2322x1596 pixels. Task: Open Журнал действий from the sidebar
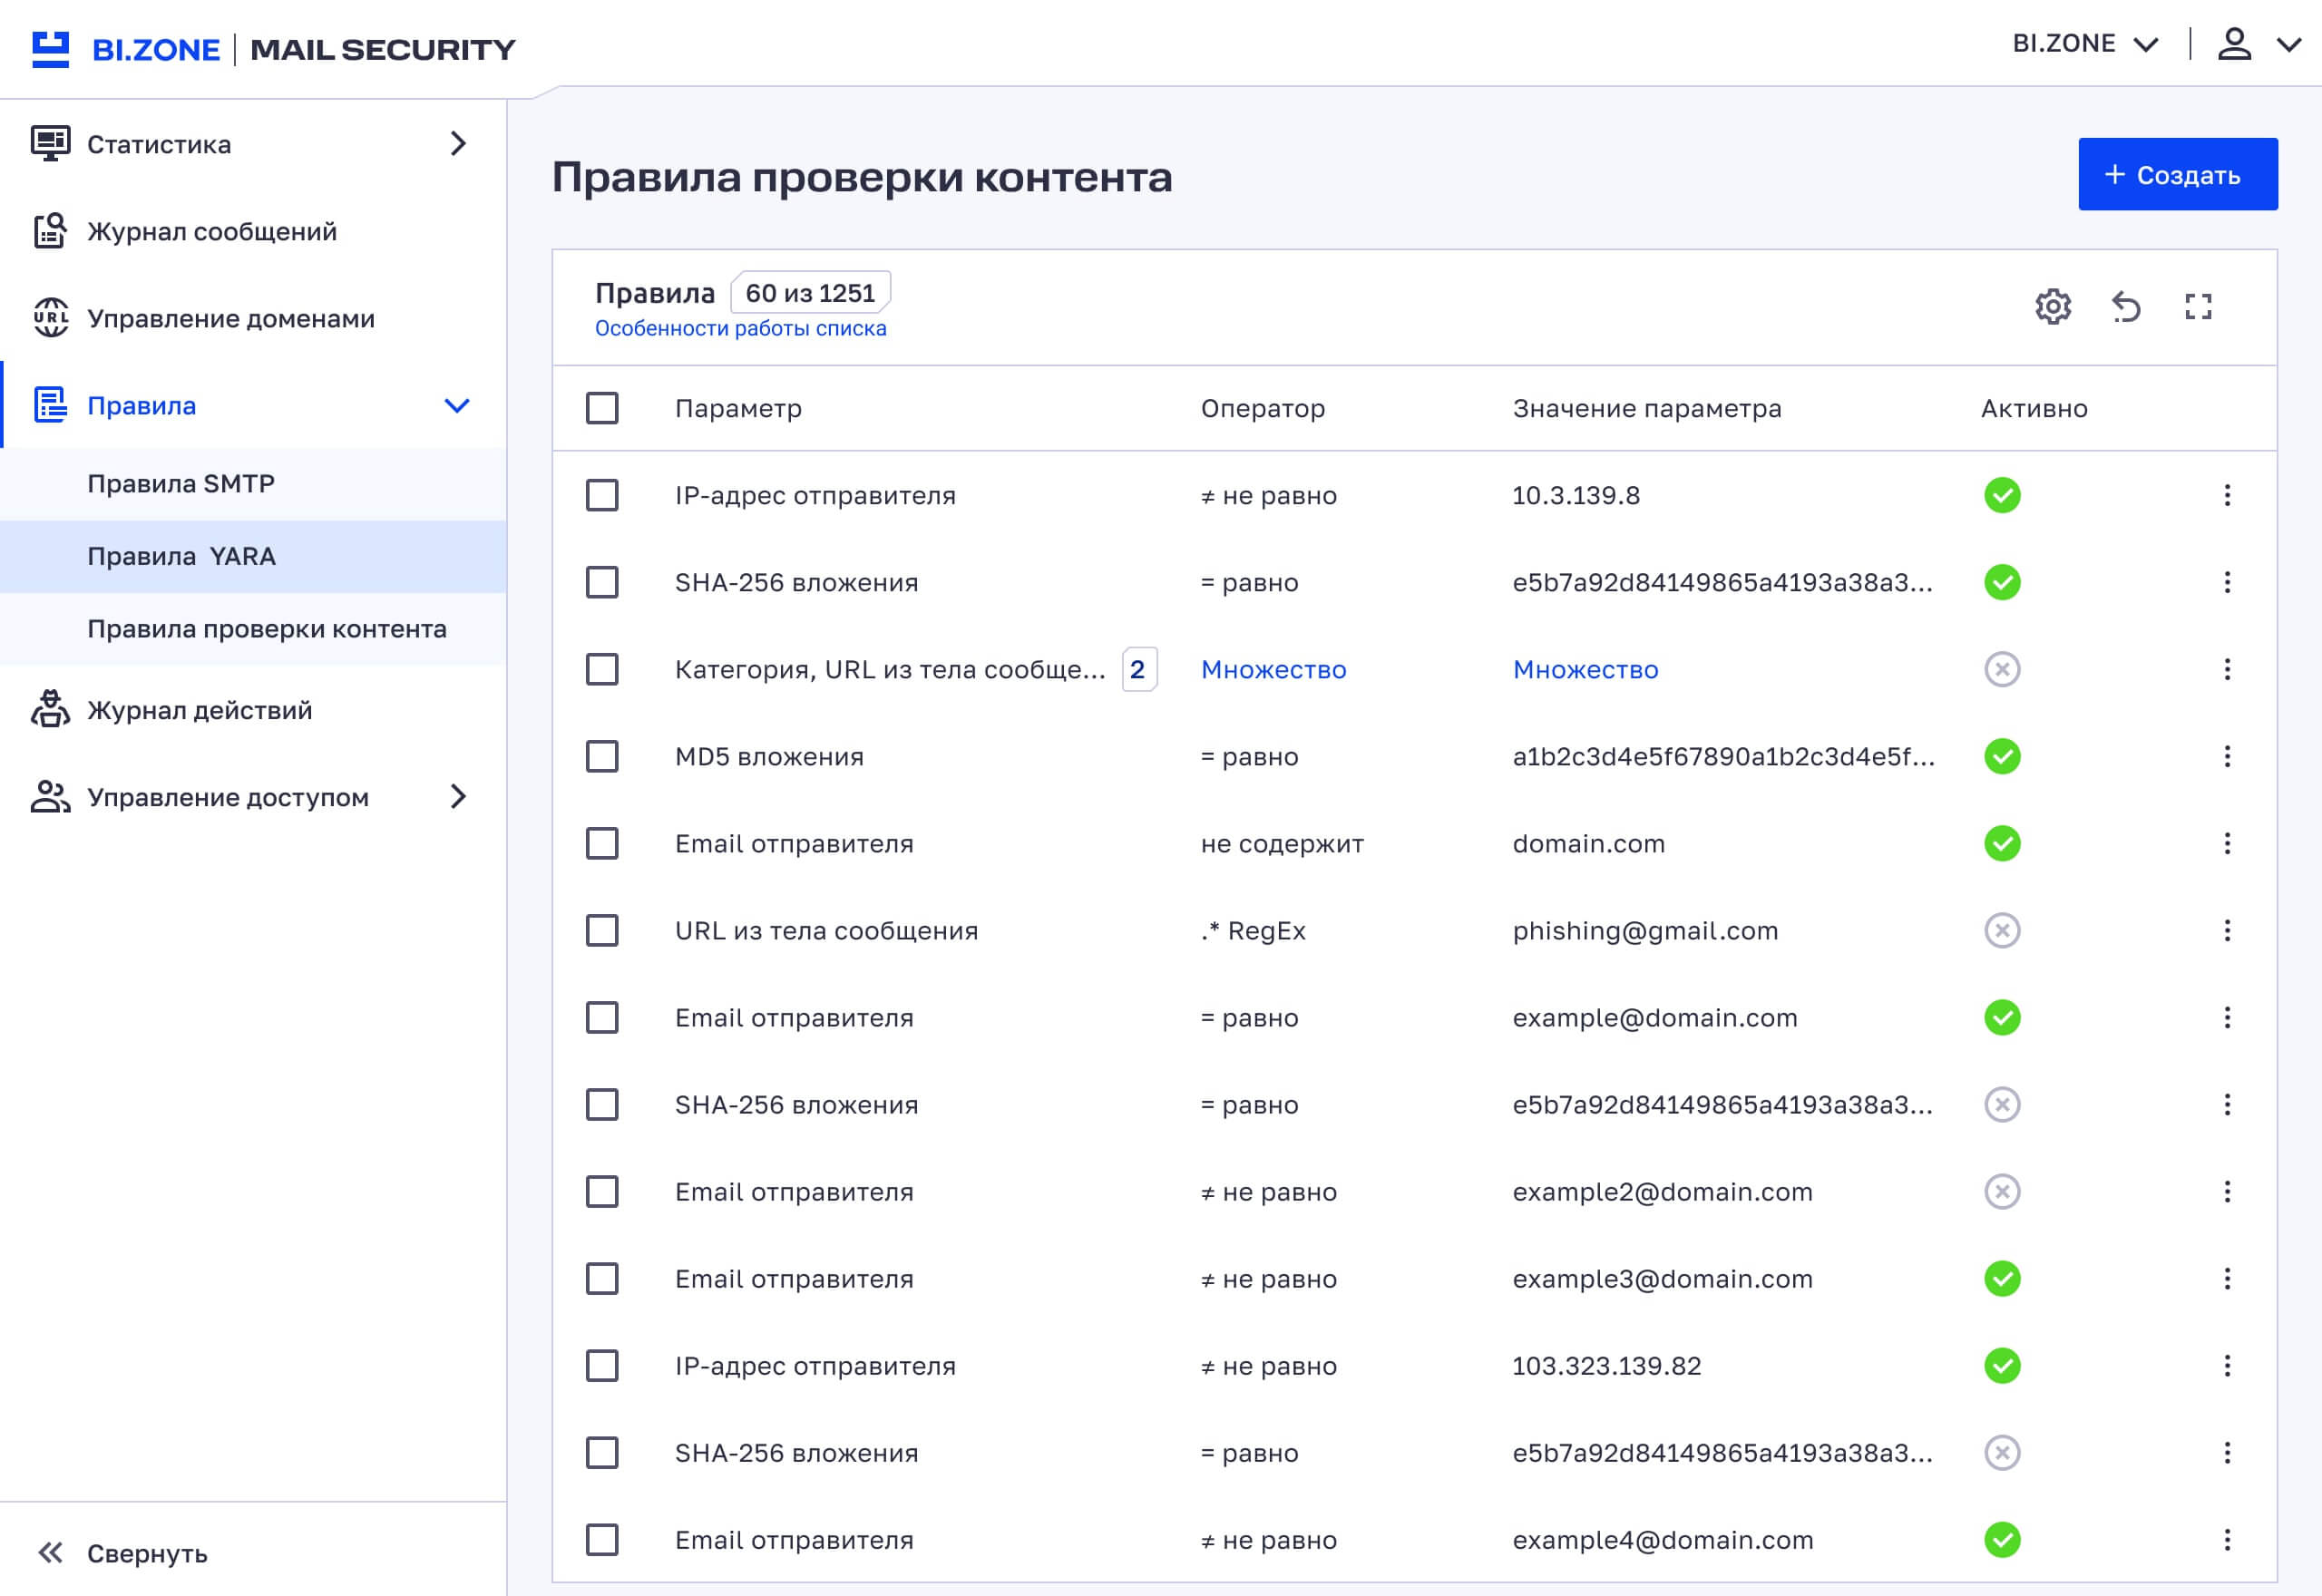click(x=199, y=710)
